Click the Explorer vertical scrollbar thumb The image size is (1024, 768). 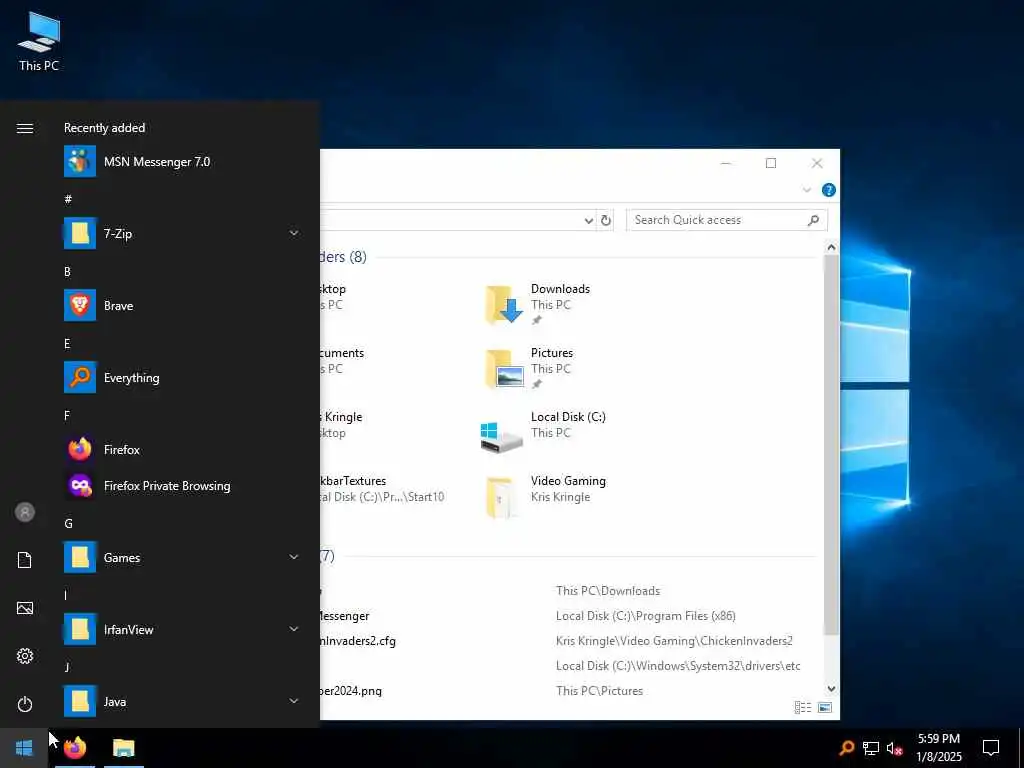click(831, 444)
